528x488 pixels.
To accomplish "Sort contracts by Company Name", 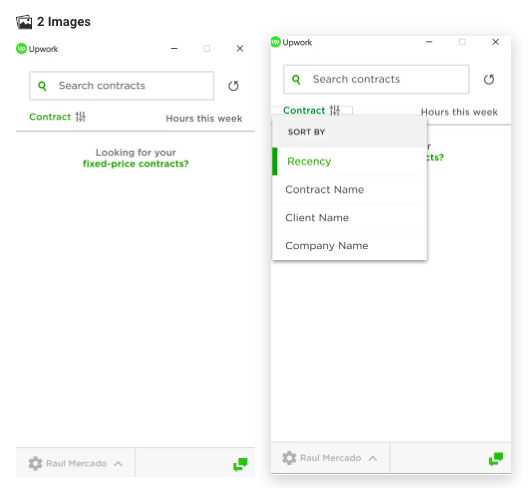I will point(350,246).
